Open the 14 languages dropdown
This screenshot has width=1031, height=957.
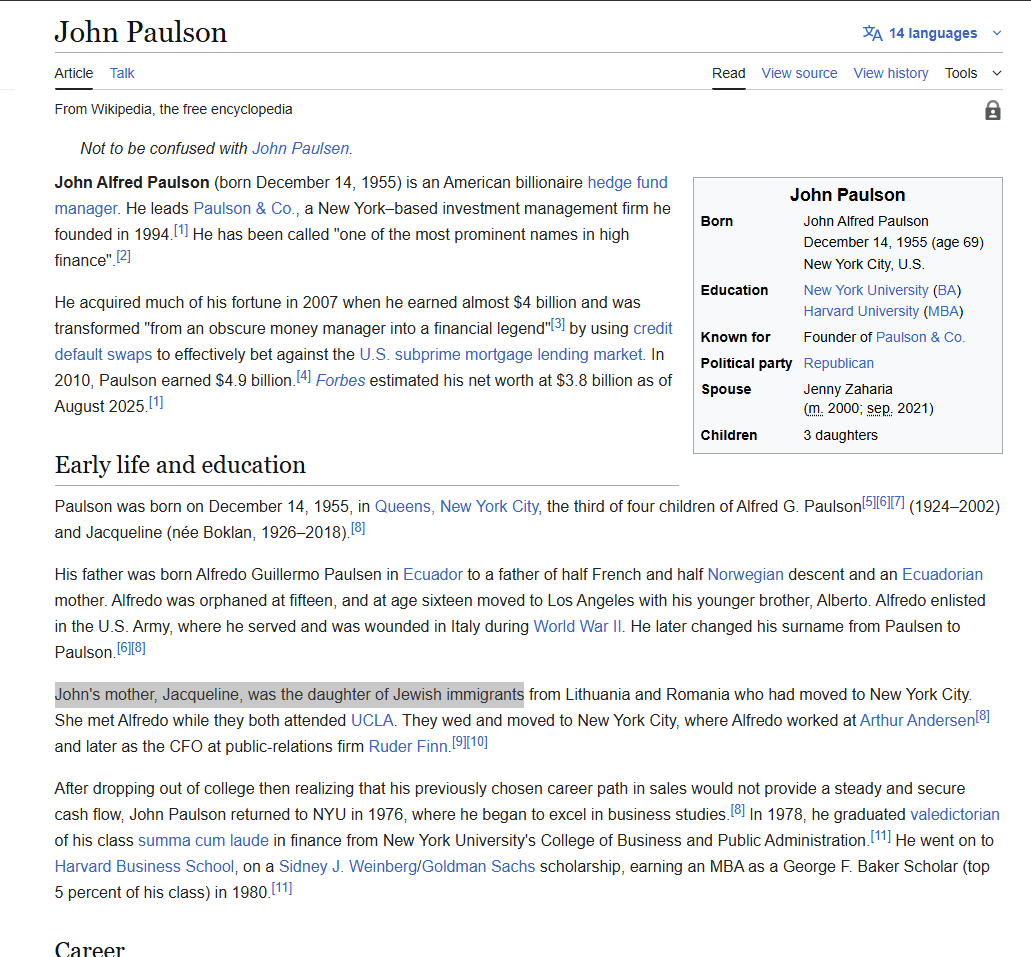pos(932,33)
